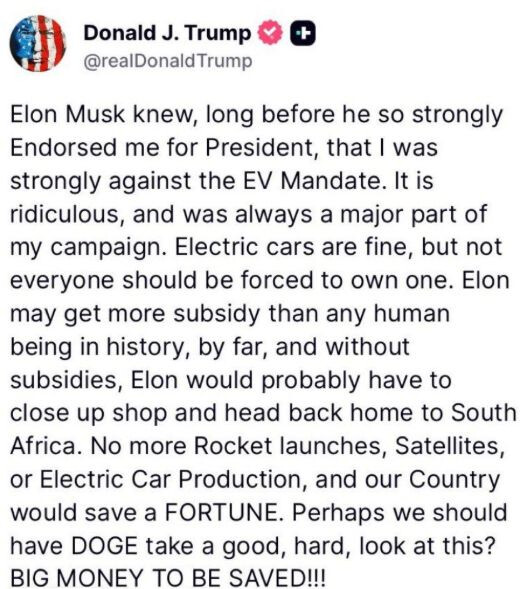Viewport: 525px width, 589px height.
Task: Open the @realDonaldTrump handle link
Action: (167, 61)
